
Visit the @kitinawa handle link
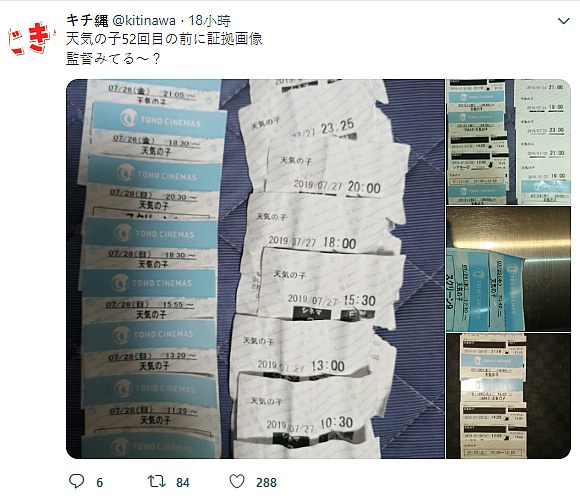(144, 20)
